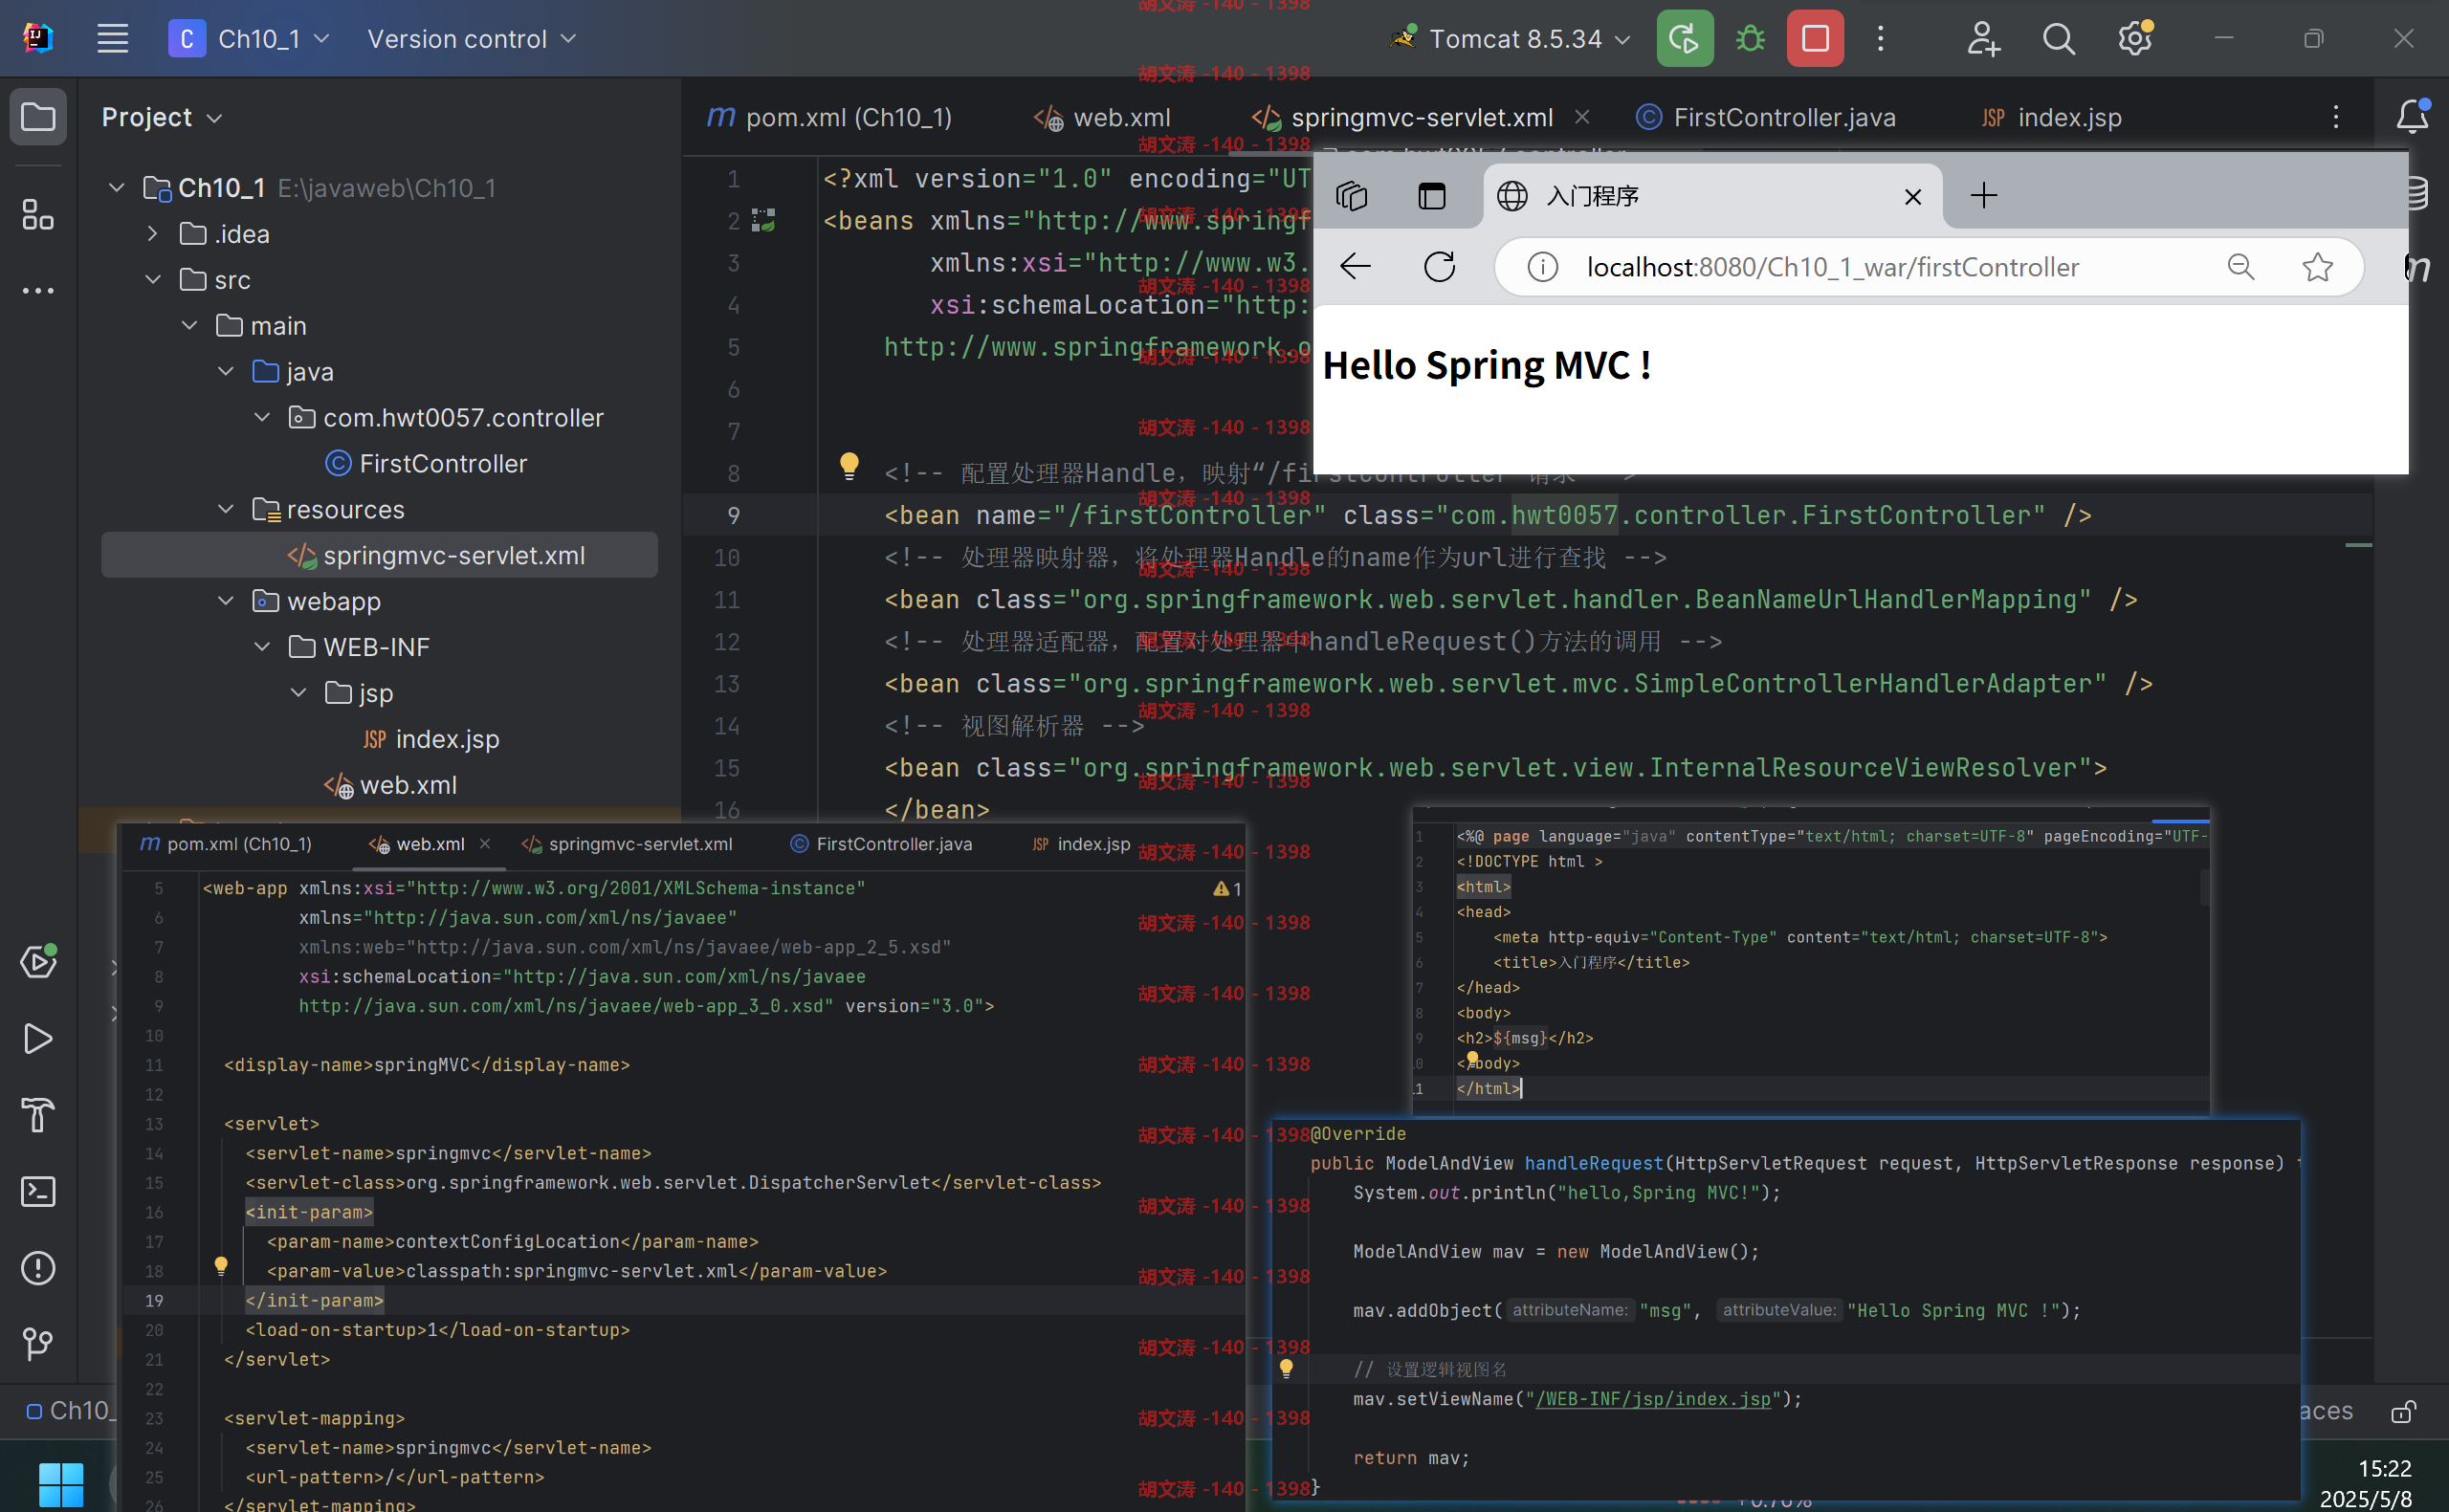This screenshot has height=1512, width=2449.
Task: Click the /WEB-INF/jsp/index.jsp path link
Action: 1652,1399
